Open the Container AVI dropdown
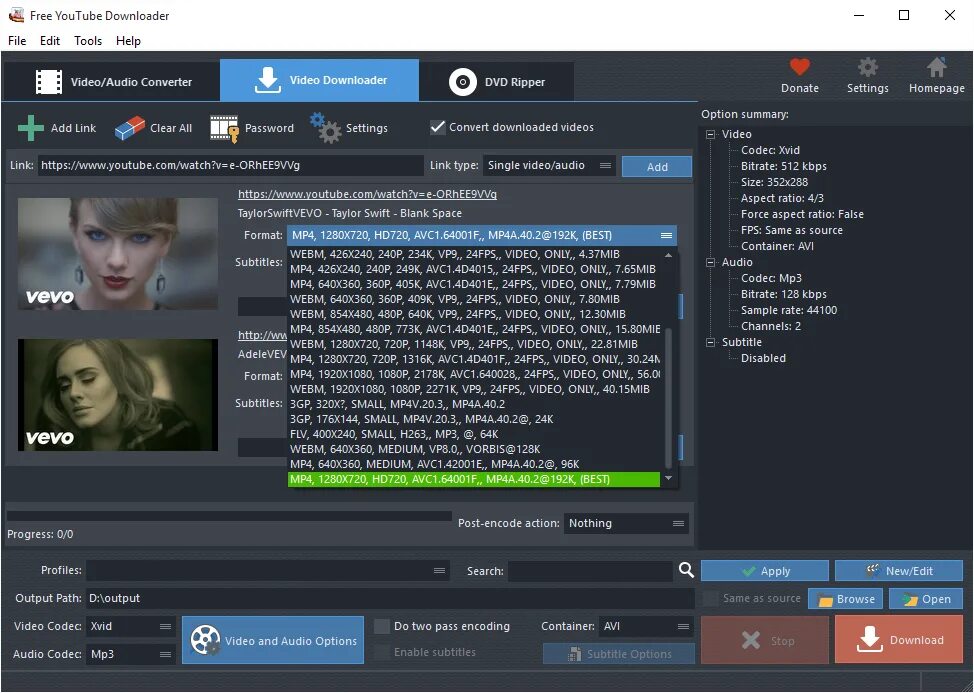The height and width of the screenshot is (693, 974). [x=645, y=626]
